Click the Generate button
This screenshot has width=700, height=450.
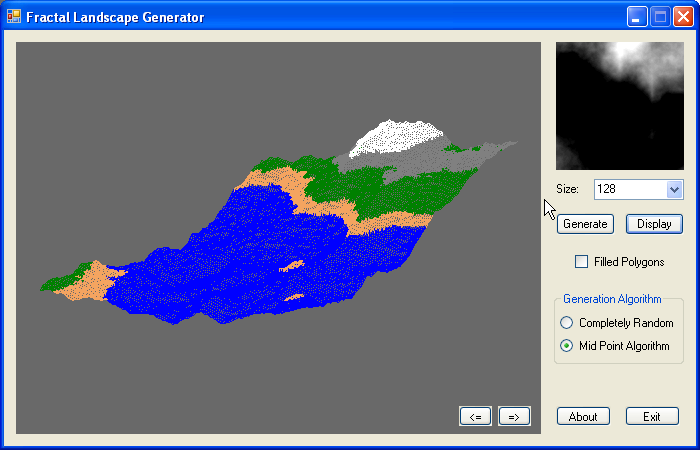click(x=585, y=224)
